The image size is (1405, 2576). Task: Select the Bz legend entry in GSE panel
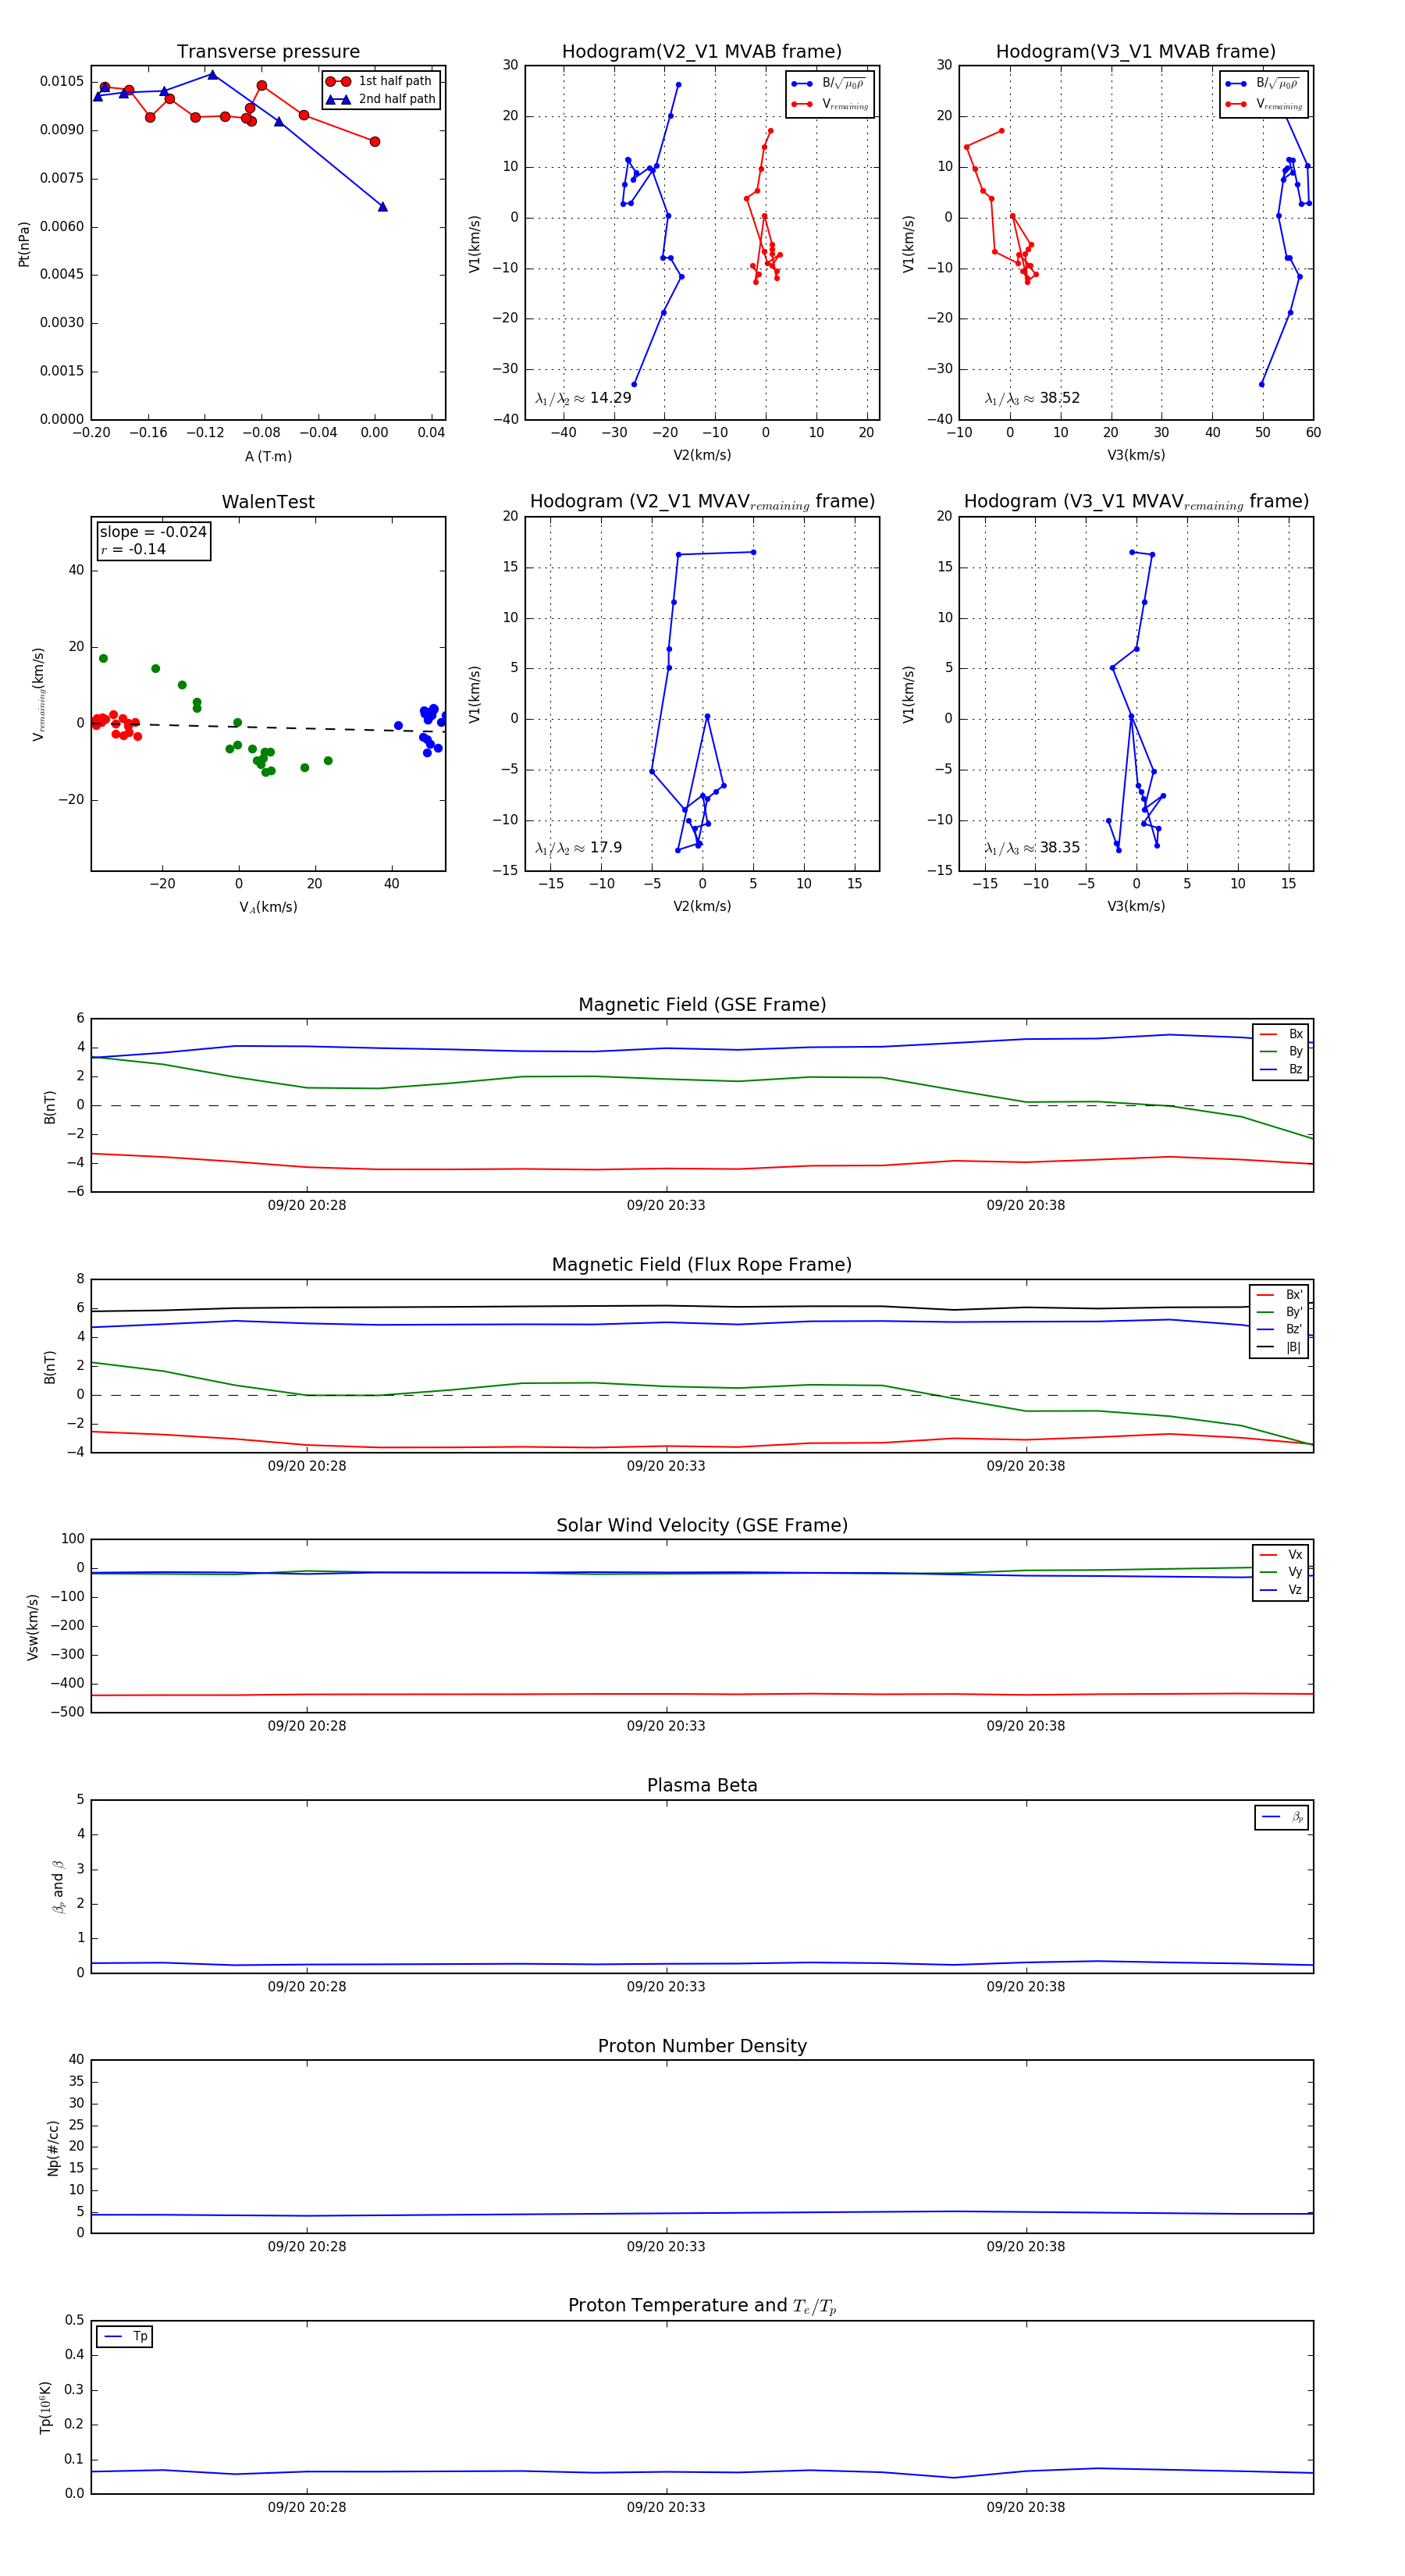[1281, 1069]
